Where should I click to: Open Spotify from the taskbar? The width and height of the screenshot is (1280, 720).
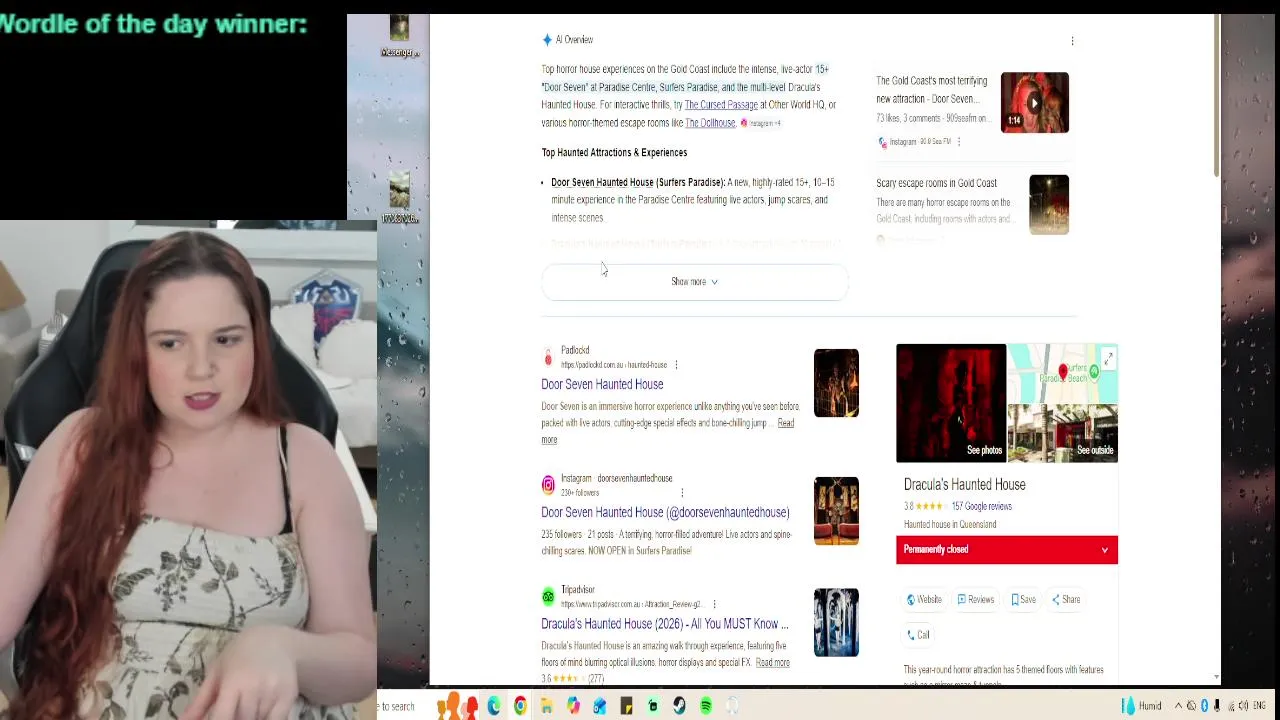tap(706, 706)
